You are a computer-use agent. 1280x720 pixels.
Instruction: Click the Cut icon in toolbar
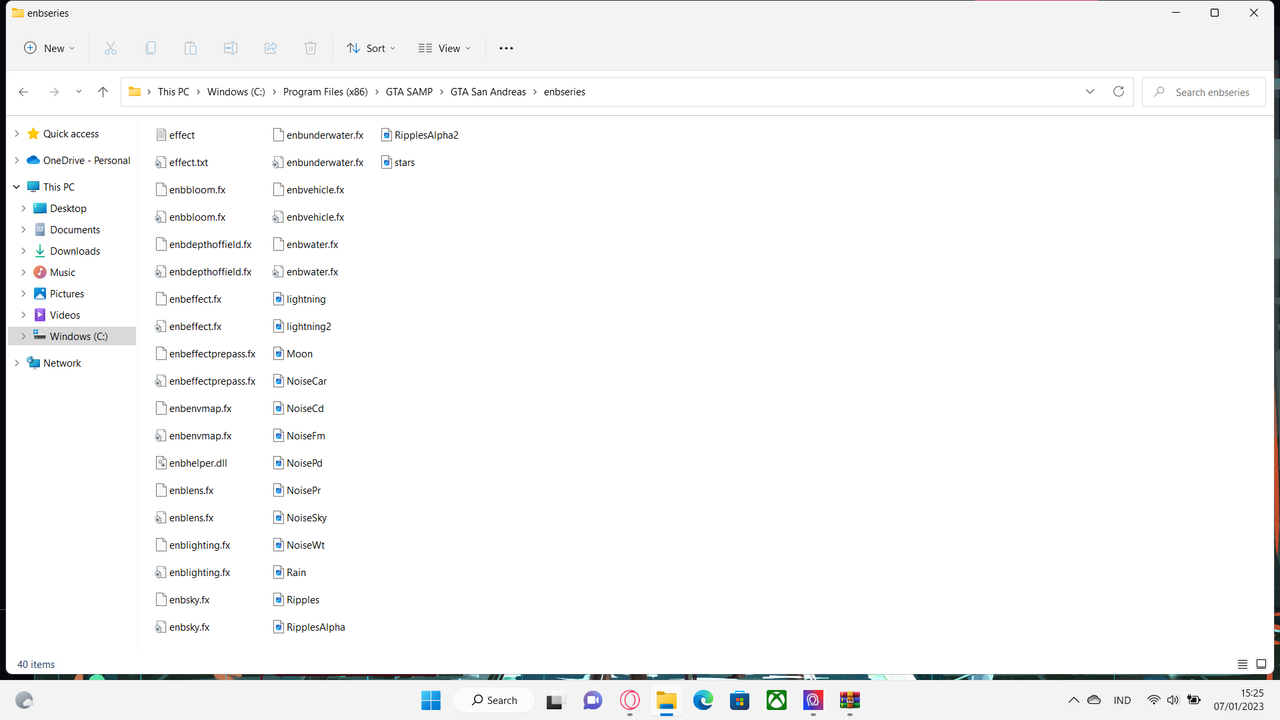point(110,48)
